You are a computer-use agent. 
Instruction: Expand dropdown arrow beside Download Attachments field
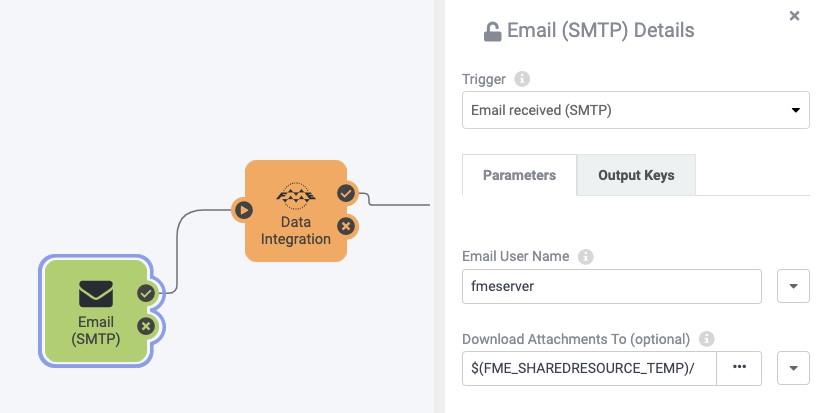click(x=793, y=368)
